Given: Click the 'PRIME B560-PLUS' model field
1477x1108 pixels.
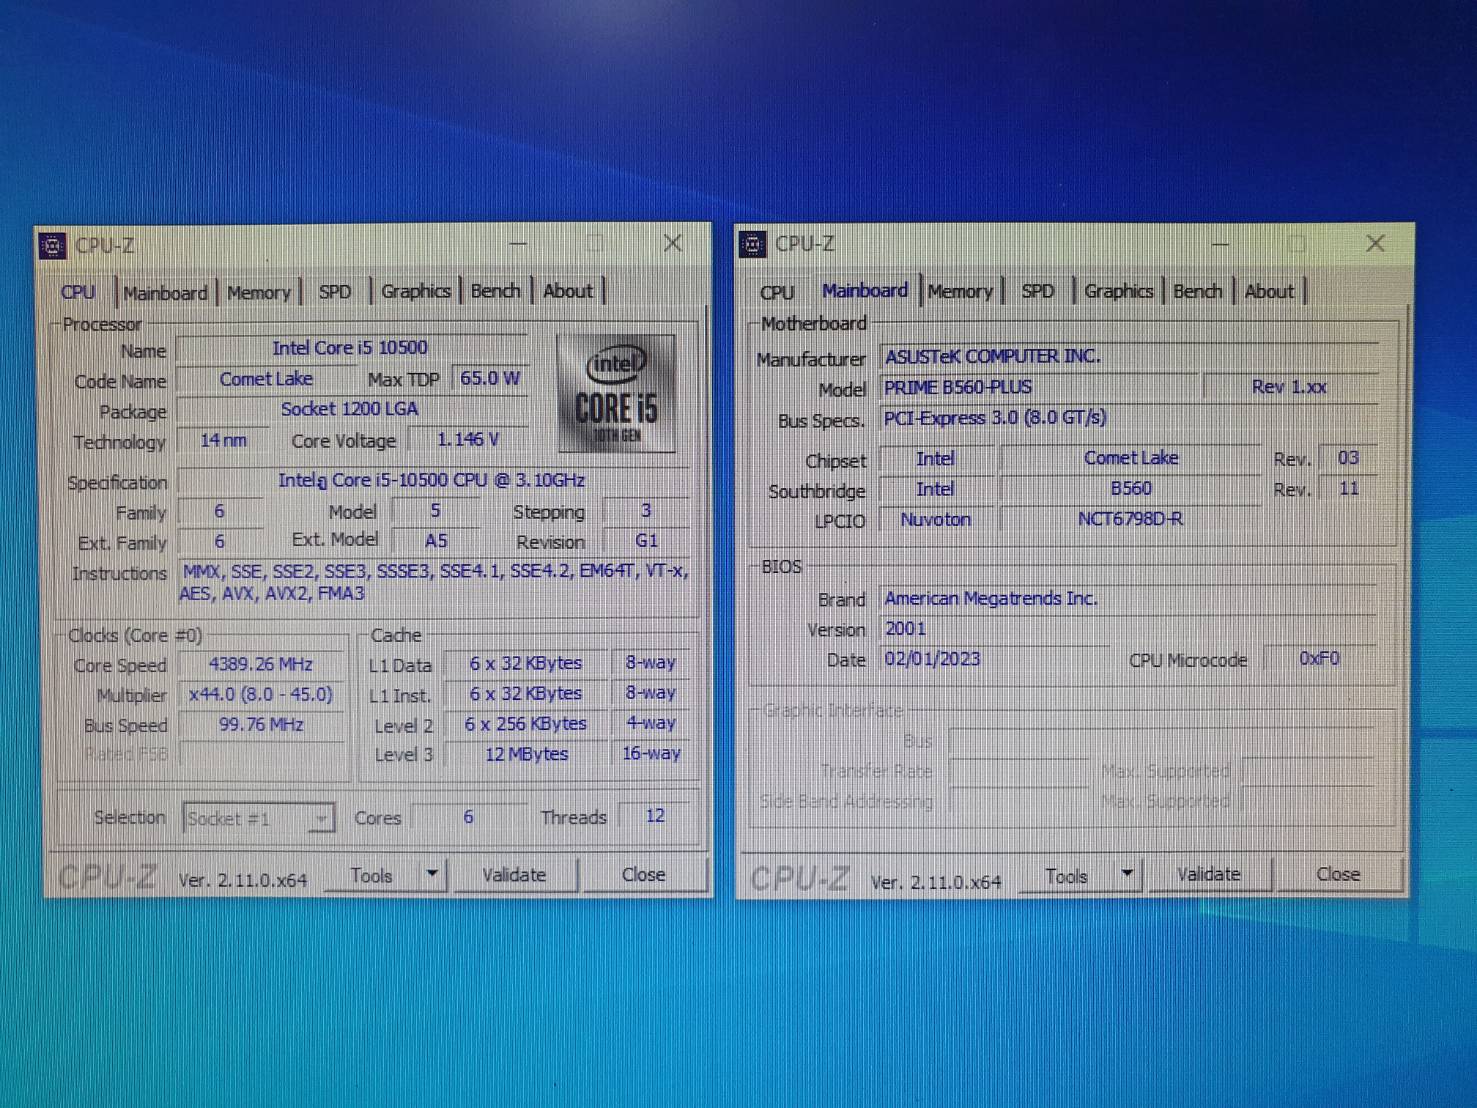Looking at the screenshot, I should (x=1038, y=387).
